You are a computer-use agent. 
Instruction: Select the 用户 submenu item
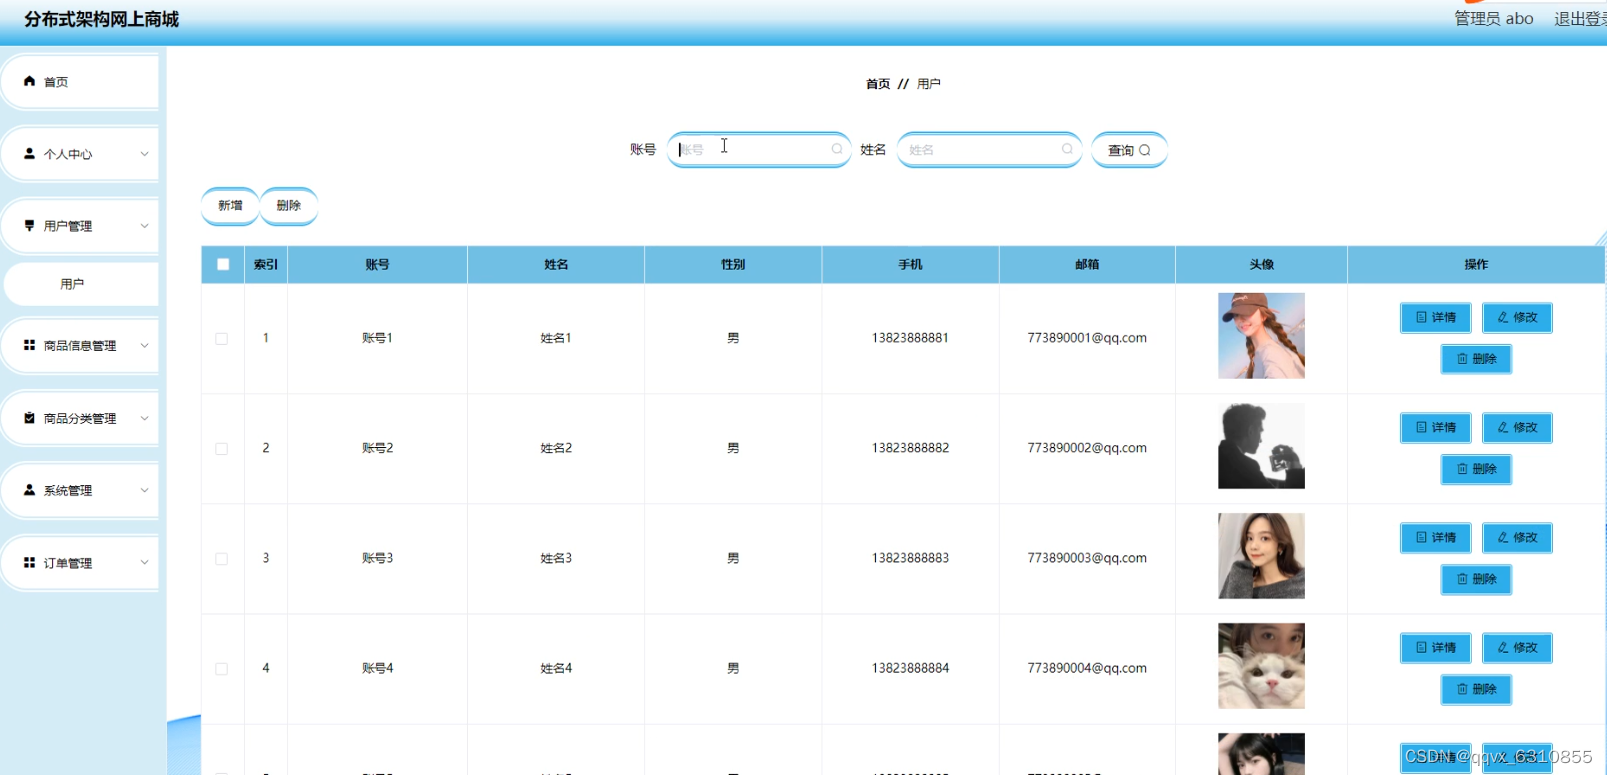81,284
